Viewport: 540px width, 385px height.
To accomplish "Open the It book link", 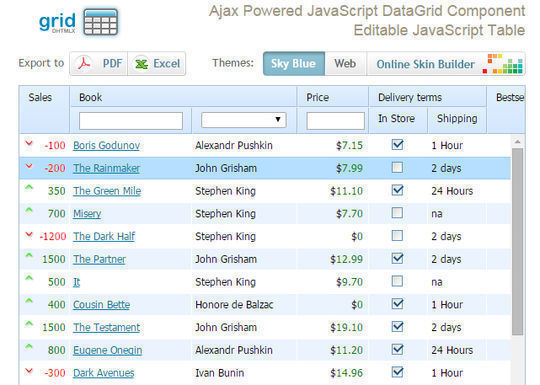I will coord(76,282).
